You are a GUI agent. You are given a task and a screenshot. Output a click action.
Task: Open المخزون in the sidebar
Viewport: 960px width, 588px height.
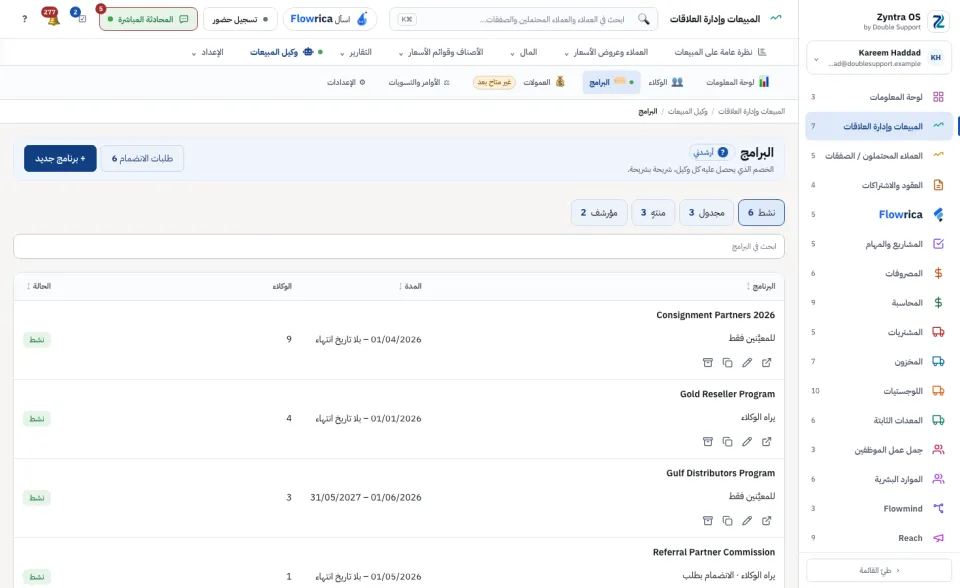pos(879,361)
